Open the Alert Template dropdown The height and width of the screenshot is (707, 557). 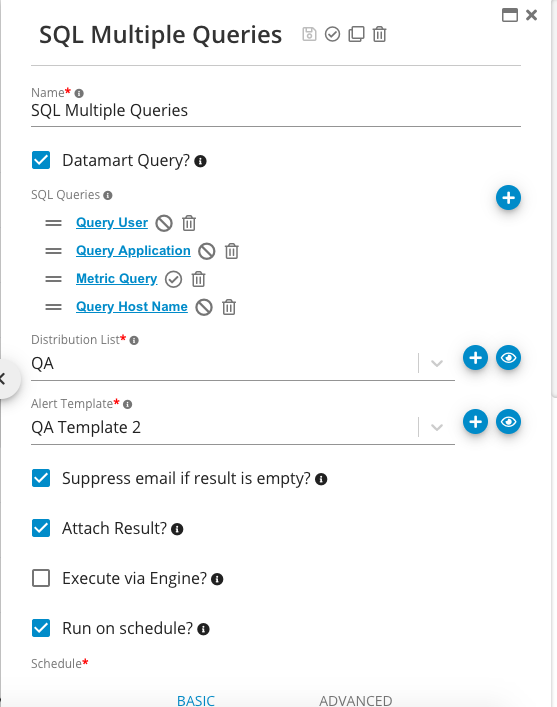point(437,427)
